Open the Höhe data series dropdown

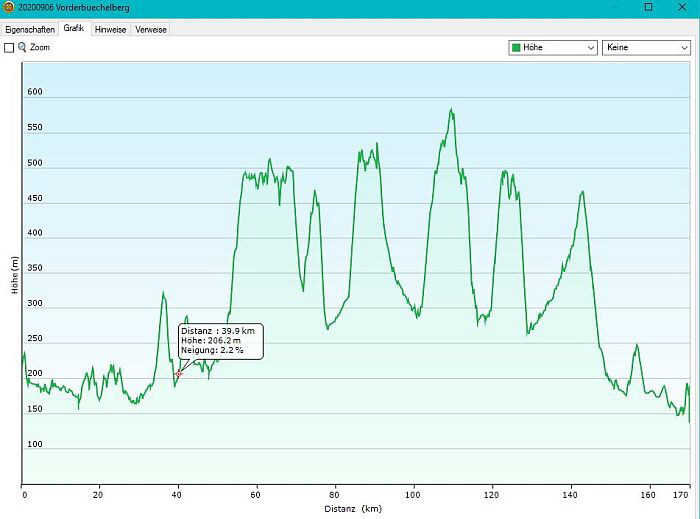click(x=552, y=47)
